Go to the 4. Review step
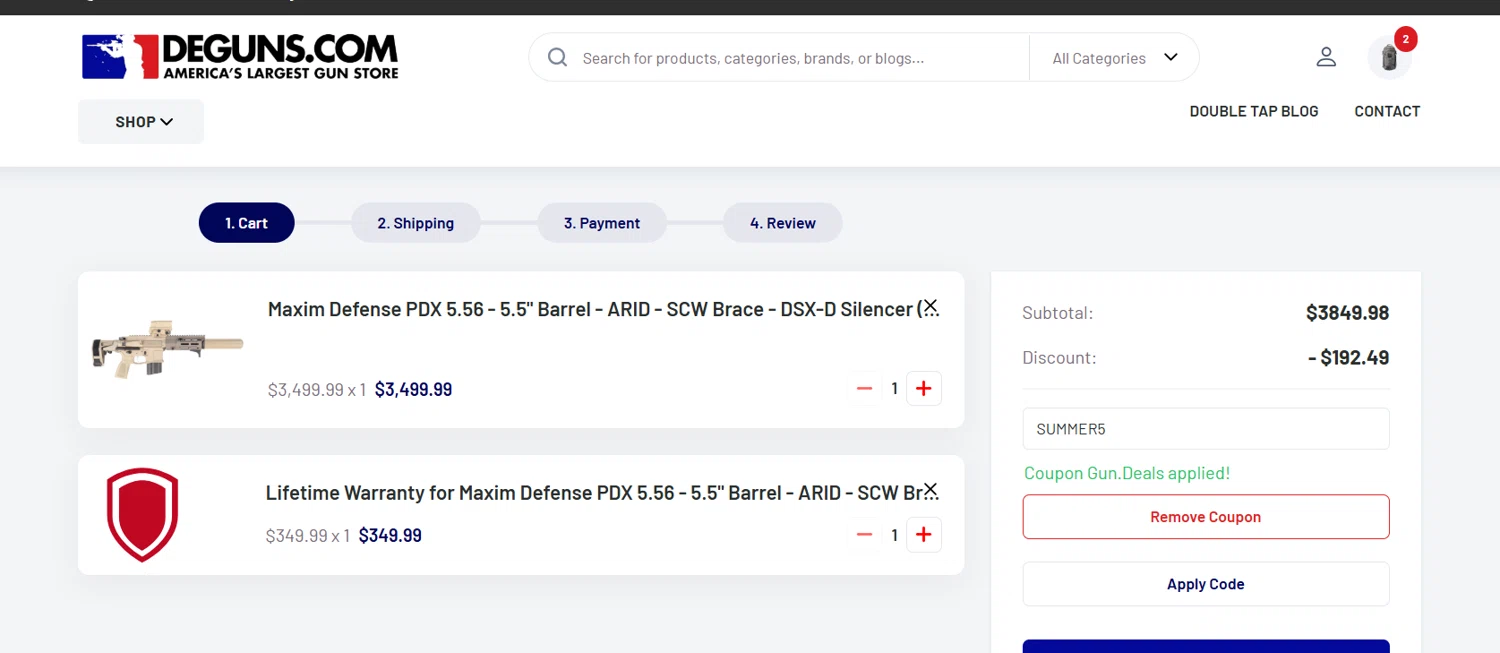Viewport: 1500px width, 653px height. (783, 223)
